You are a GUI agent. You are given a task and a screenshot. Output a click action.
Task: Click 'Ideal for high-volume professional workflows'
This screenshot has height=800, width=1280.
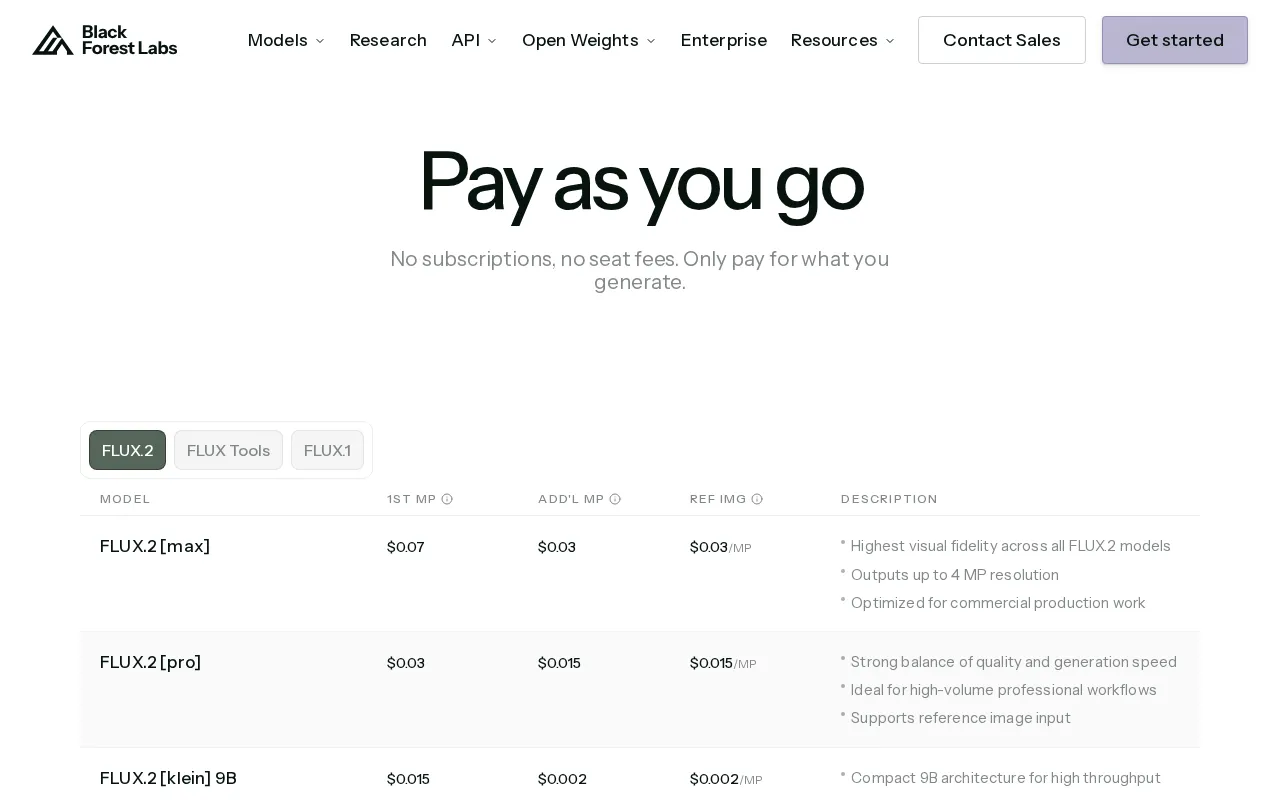[x=1004, y=690]
